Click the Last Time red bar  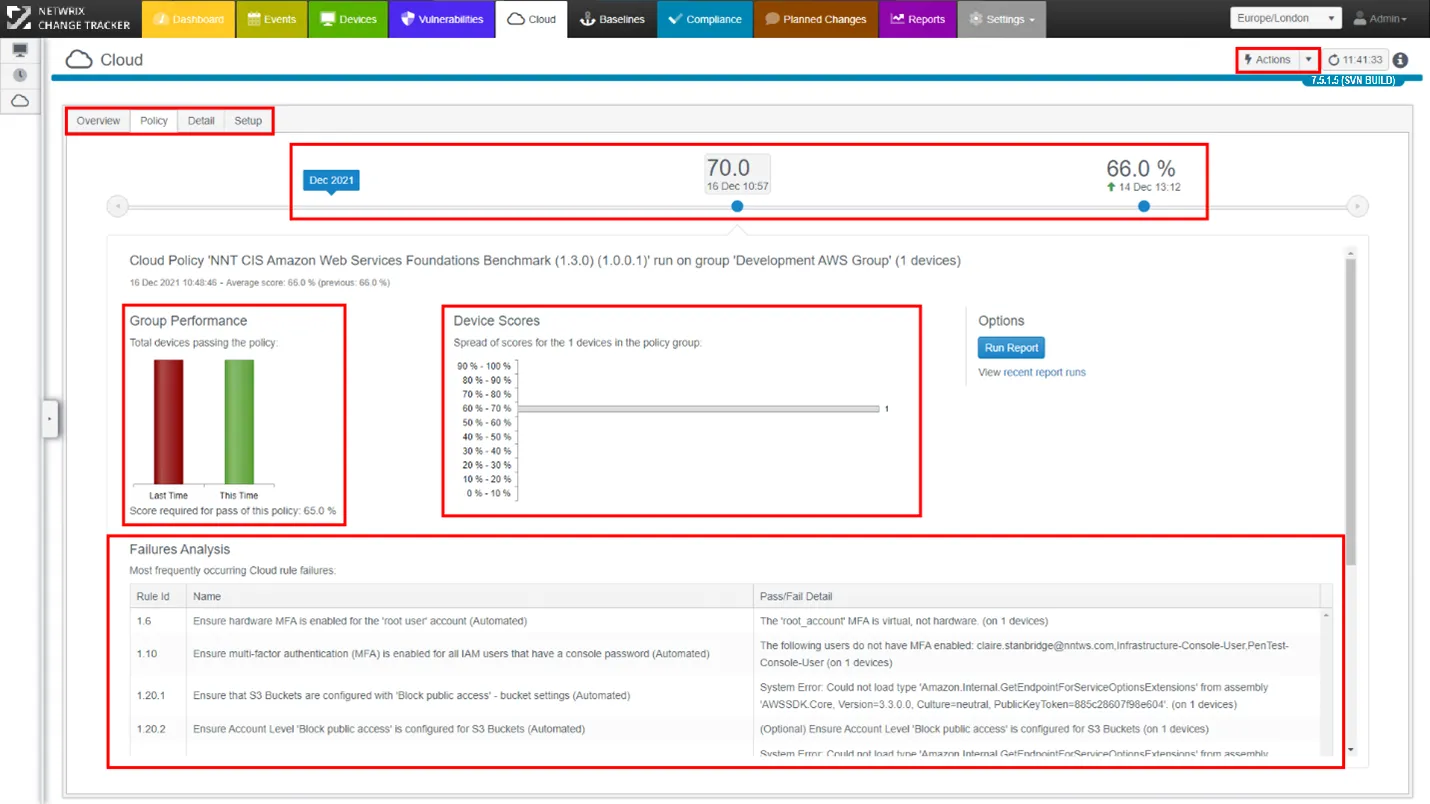tap(169, 422)
